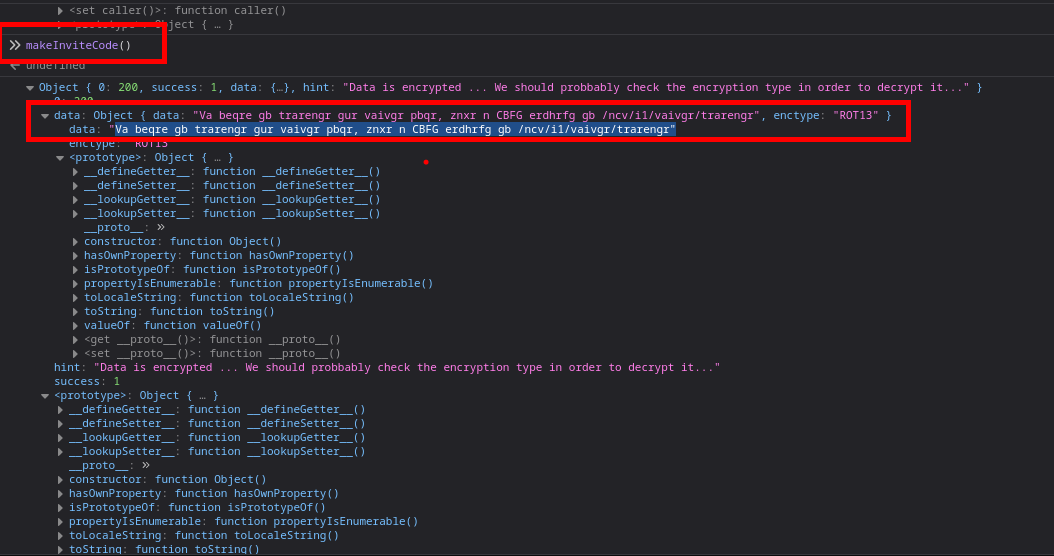Expand __defineGetter__ inside data's prototype
The width and height of the screenshot is (1054, 556).
(x=76, y=172)
